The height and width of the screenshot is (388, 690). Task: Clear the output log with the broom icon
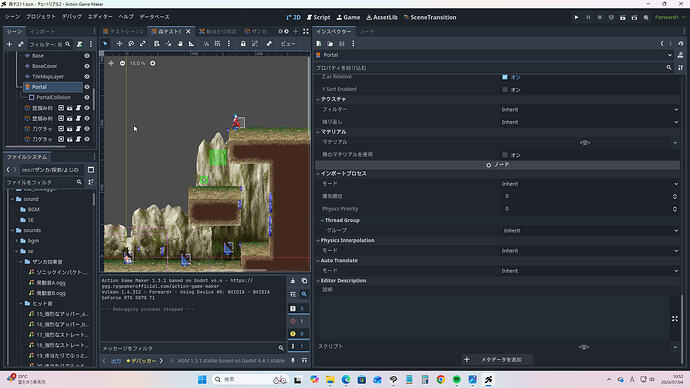pyautogui.click(x=293, y=281)
